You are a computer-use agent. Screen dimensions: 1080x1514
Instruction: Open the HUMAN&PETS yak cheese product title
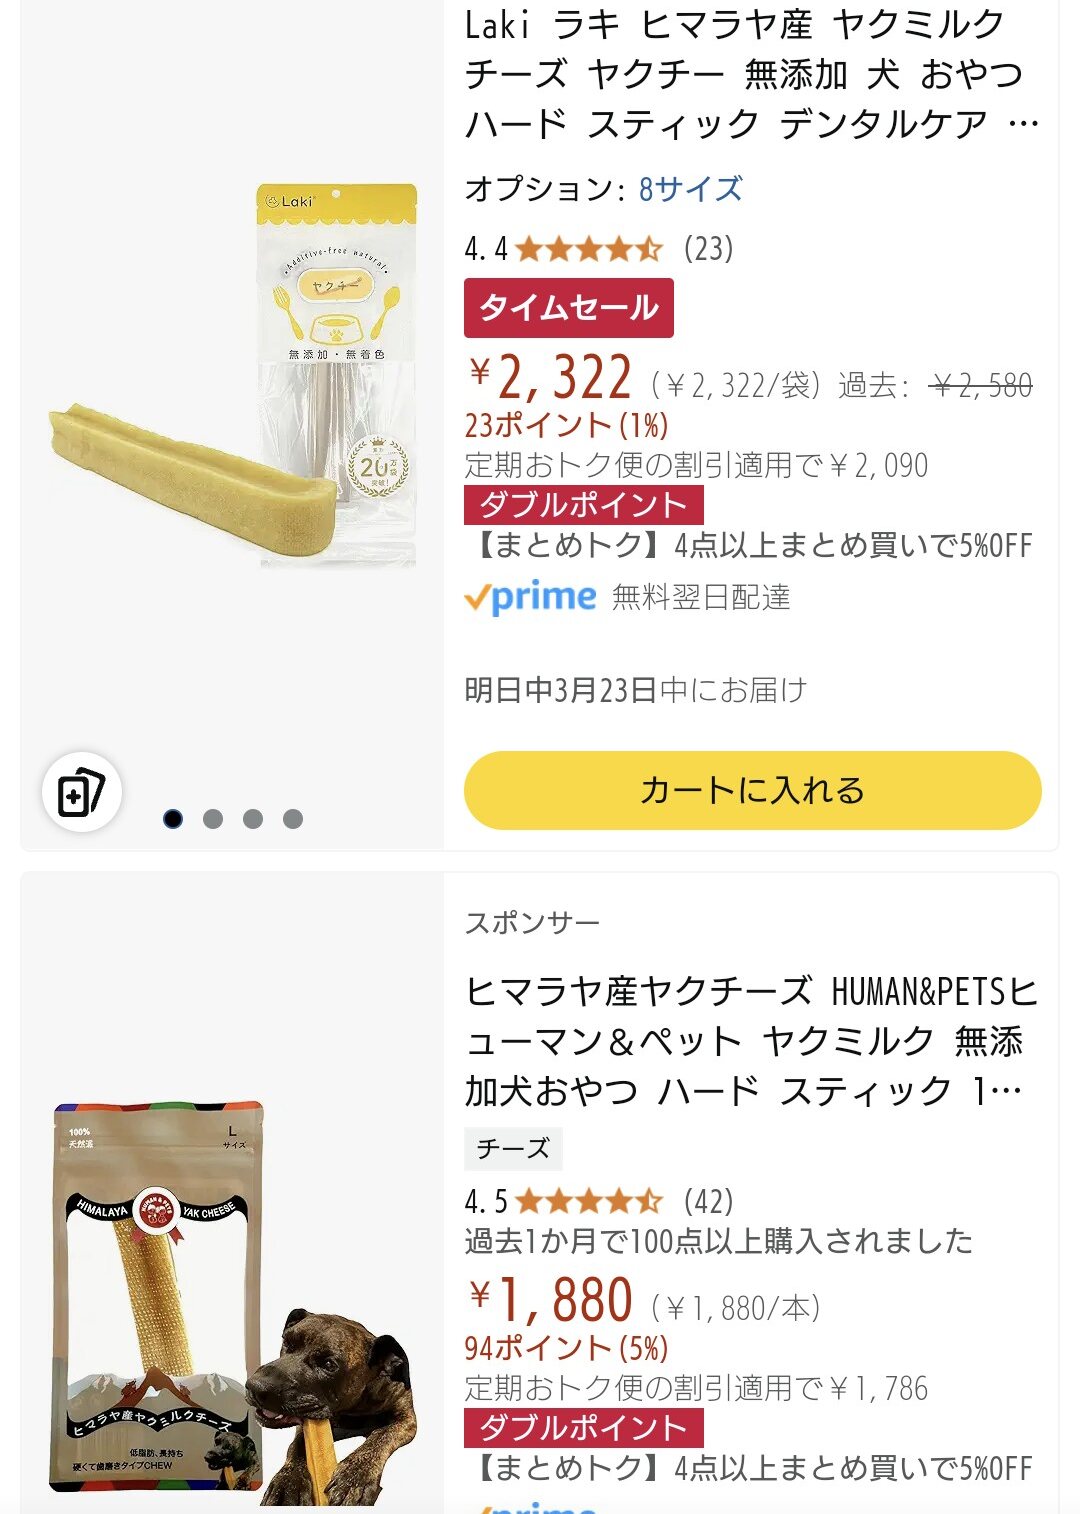click(750, 1041)
